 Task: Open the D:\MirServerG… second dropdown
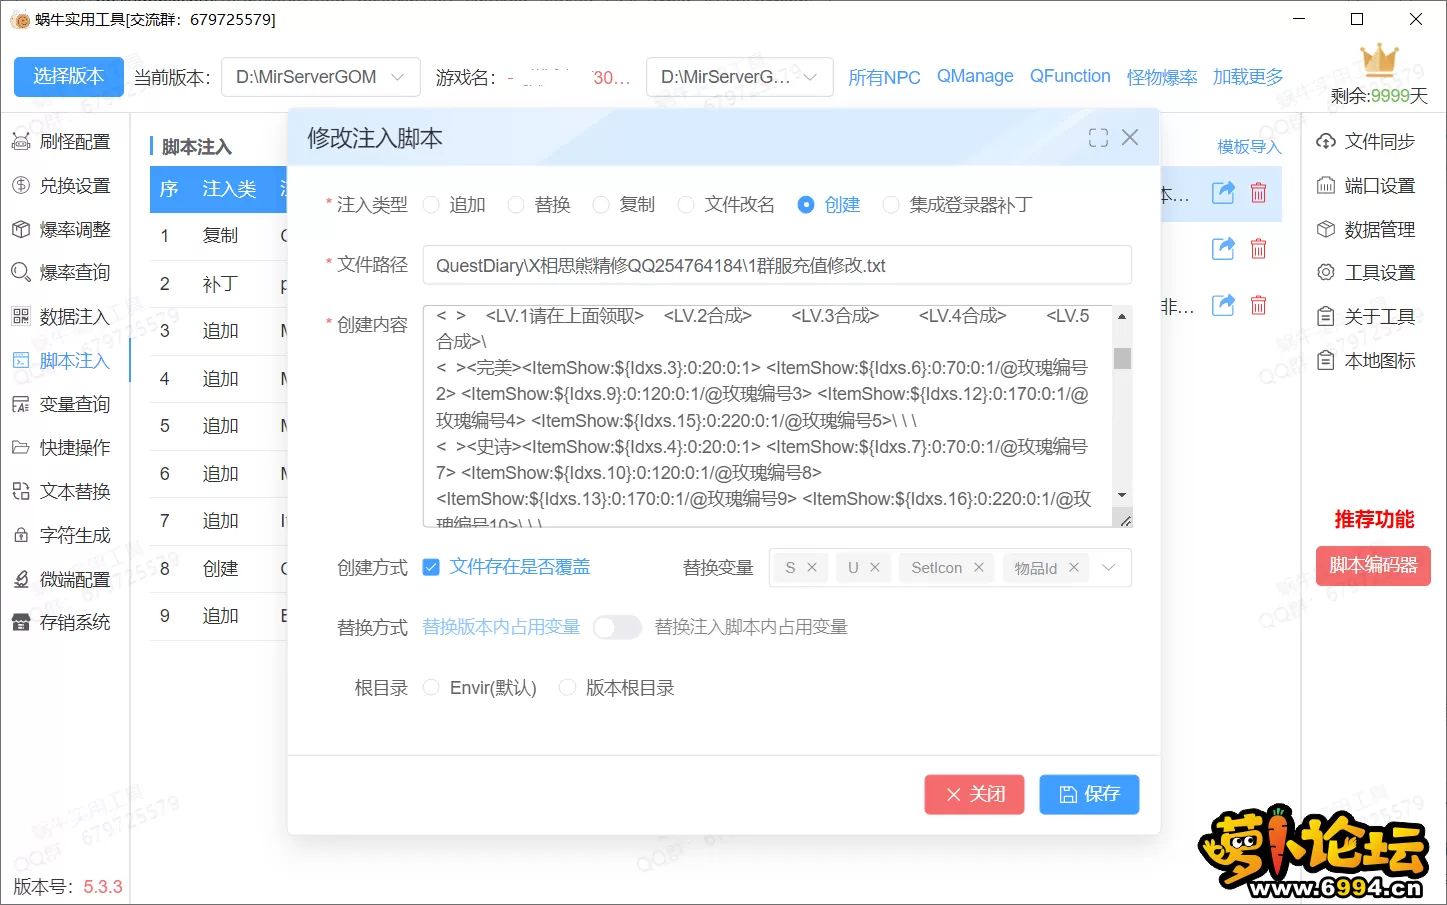pos(740,77)
